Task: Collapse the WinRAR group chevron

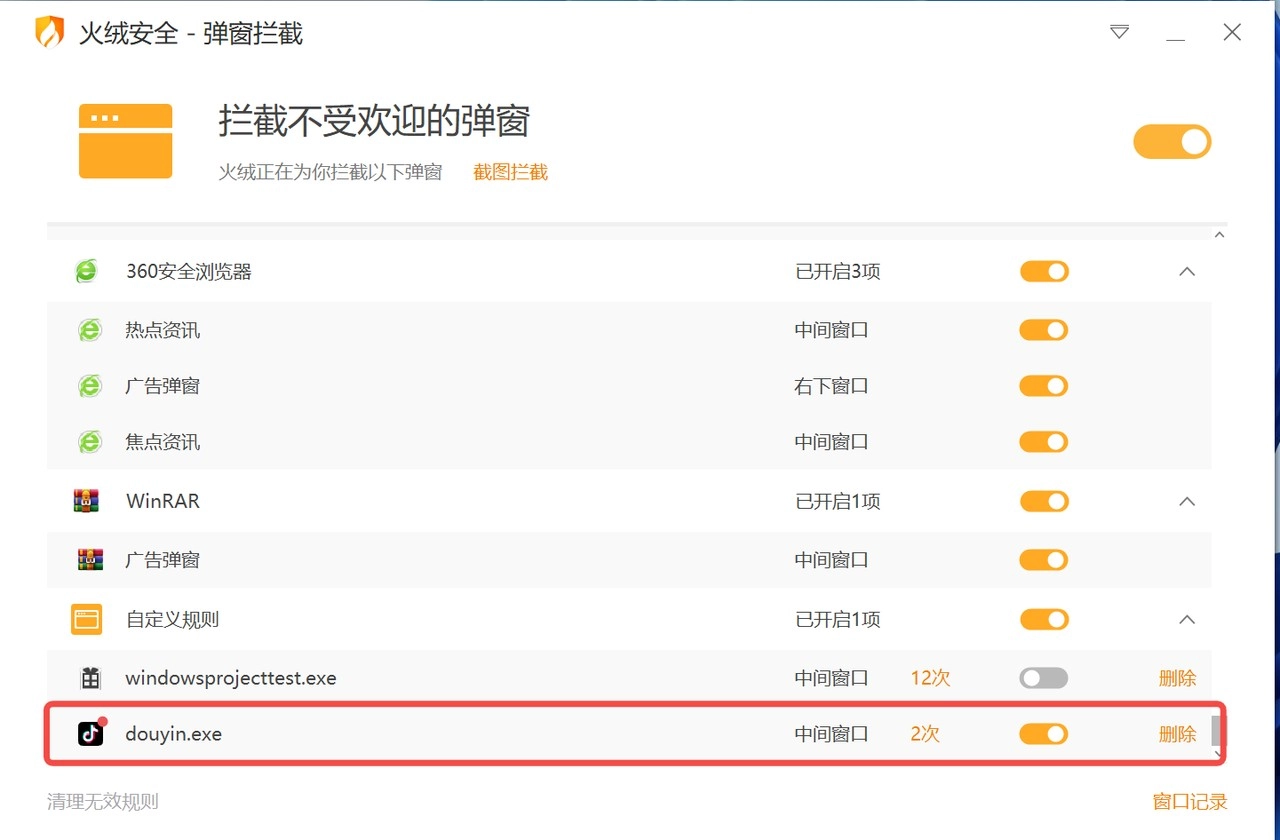Action: click(1187, 501)
